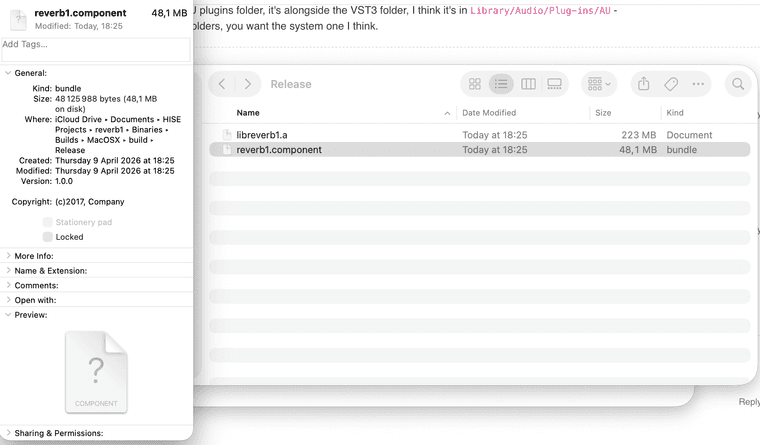Click the 223 MB size cell

638,135
